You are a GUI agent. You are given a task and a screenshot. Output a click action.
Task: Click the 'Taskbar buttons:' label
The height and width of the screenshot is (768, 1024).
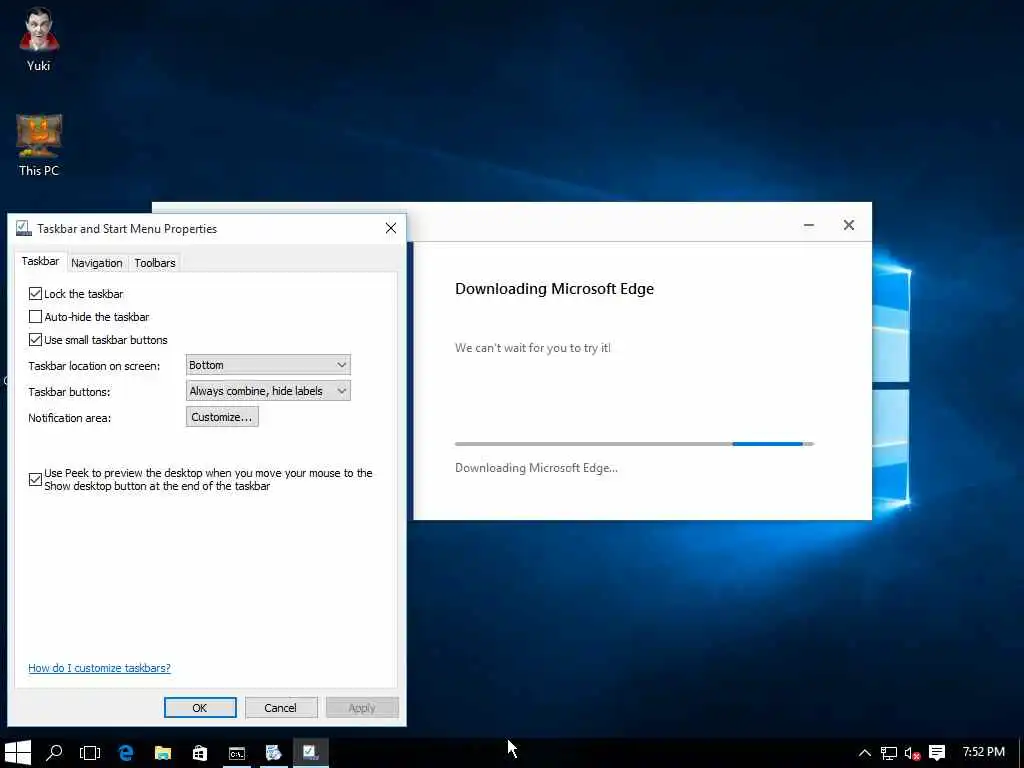[69, 392]
